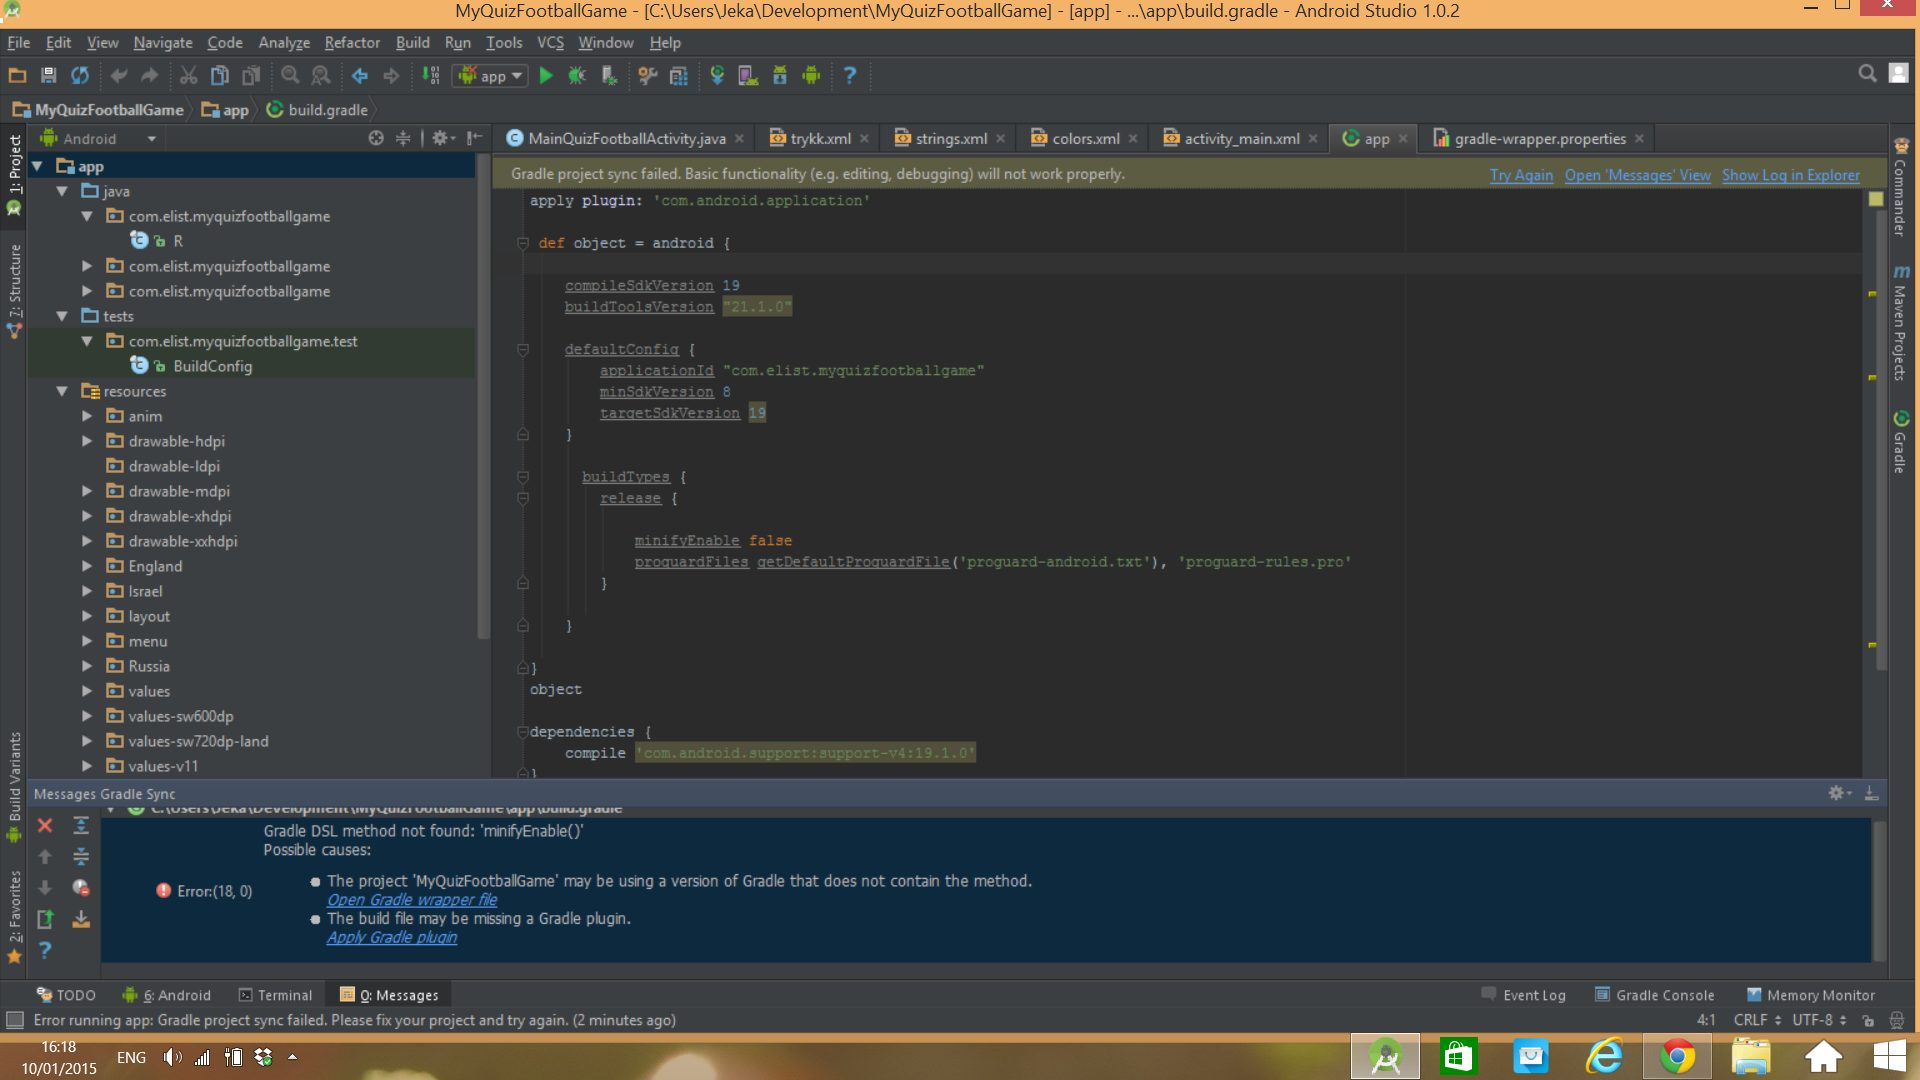This screenshot has width=1920, height=1080.
Task: Toggle the read-only lock icon in status bar
Action: (1868, 1021)
